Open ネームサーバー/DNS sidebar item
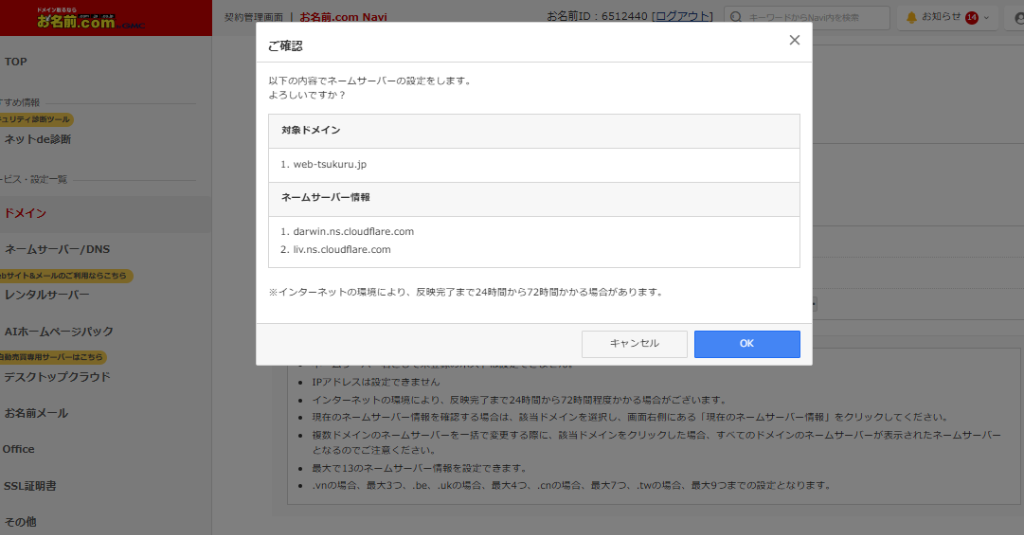Screen dimensions: 1024x535 tap(57, 249)
